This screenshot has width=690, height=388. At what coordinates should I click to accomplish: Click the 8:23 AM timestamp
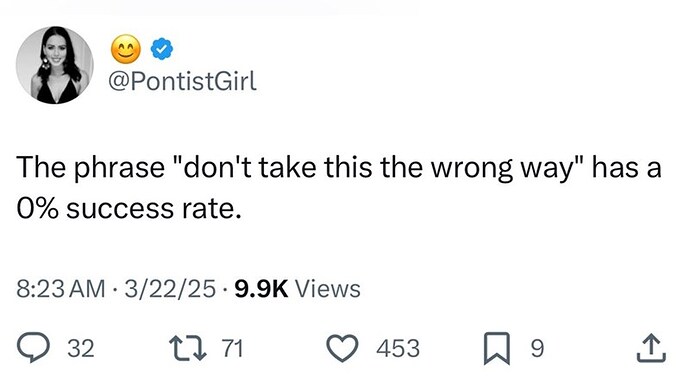click(x=61, y=289)
